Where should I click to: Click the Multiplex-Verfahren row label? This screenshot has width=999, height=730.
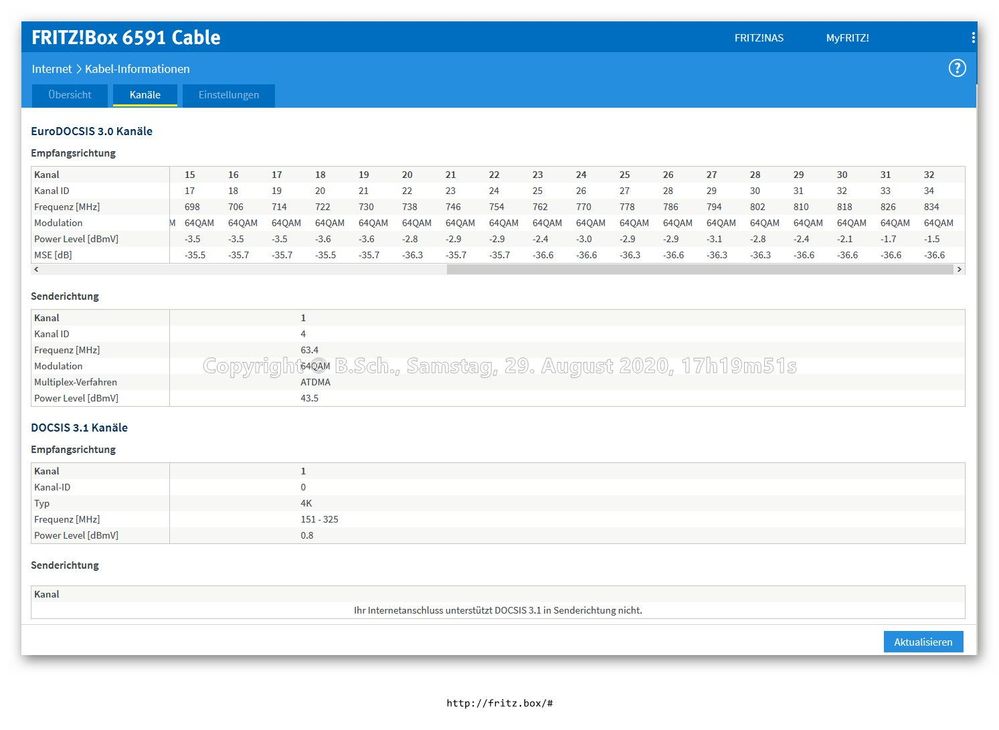[75, 382]
